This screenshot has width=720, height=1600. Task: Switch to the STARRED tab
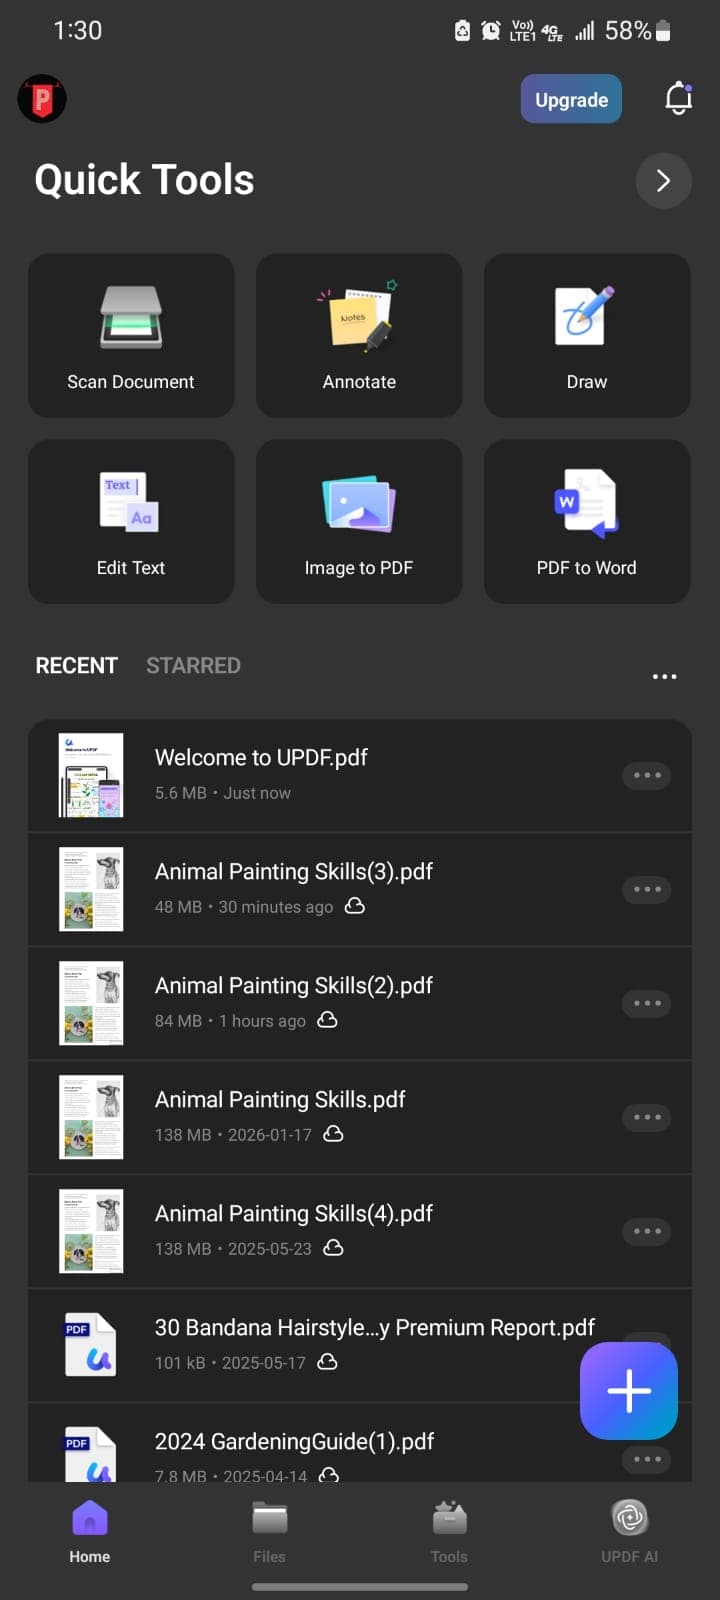(x=193, y=666)
